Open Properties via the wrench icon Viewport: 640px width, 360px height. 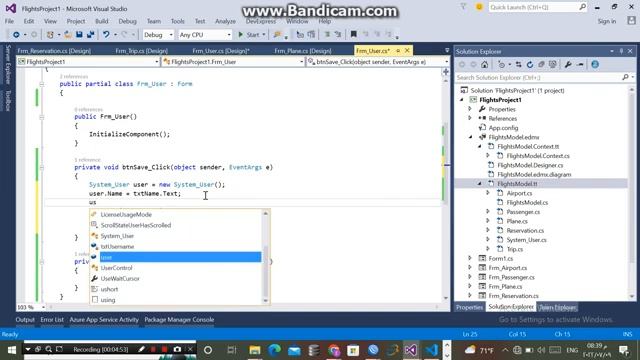[568, 64]
